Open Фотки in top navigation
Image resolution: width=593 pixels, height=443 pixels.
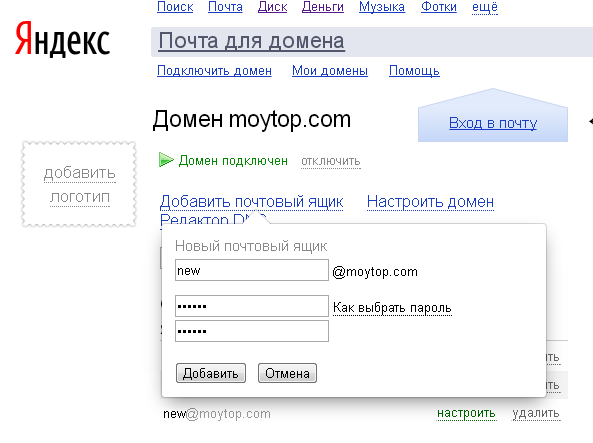[439, 7]
